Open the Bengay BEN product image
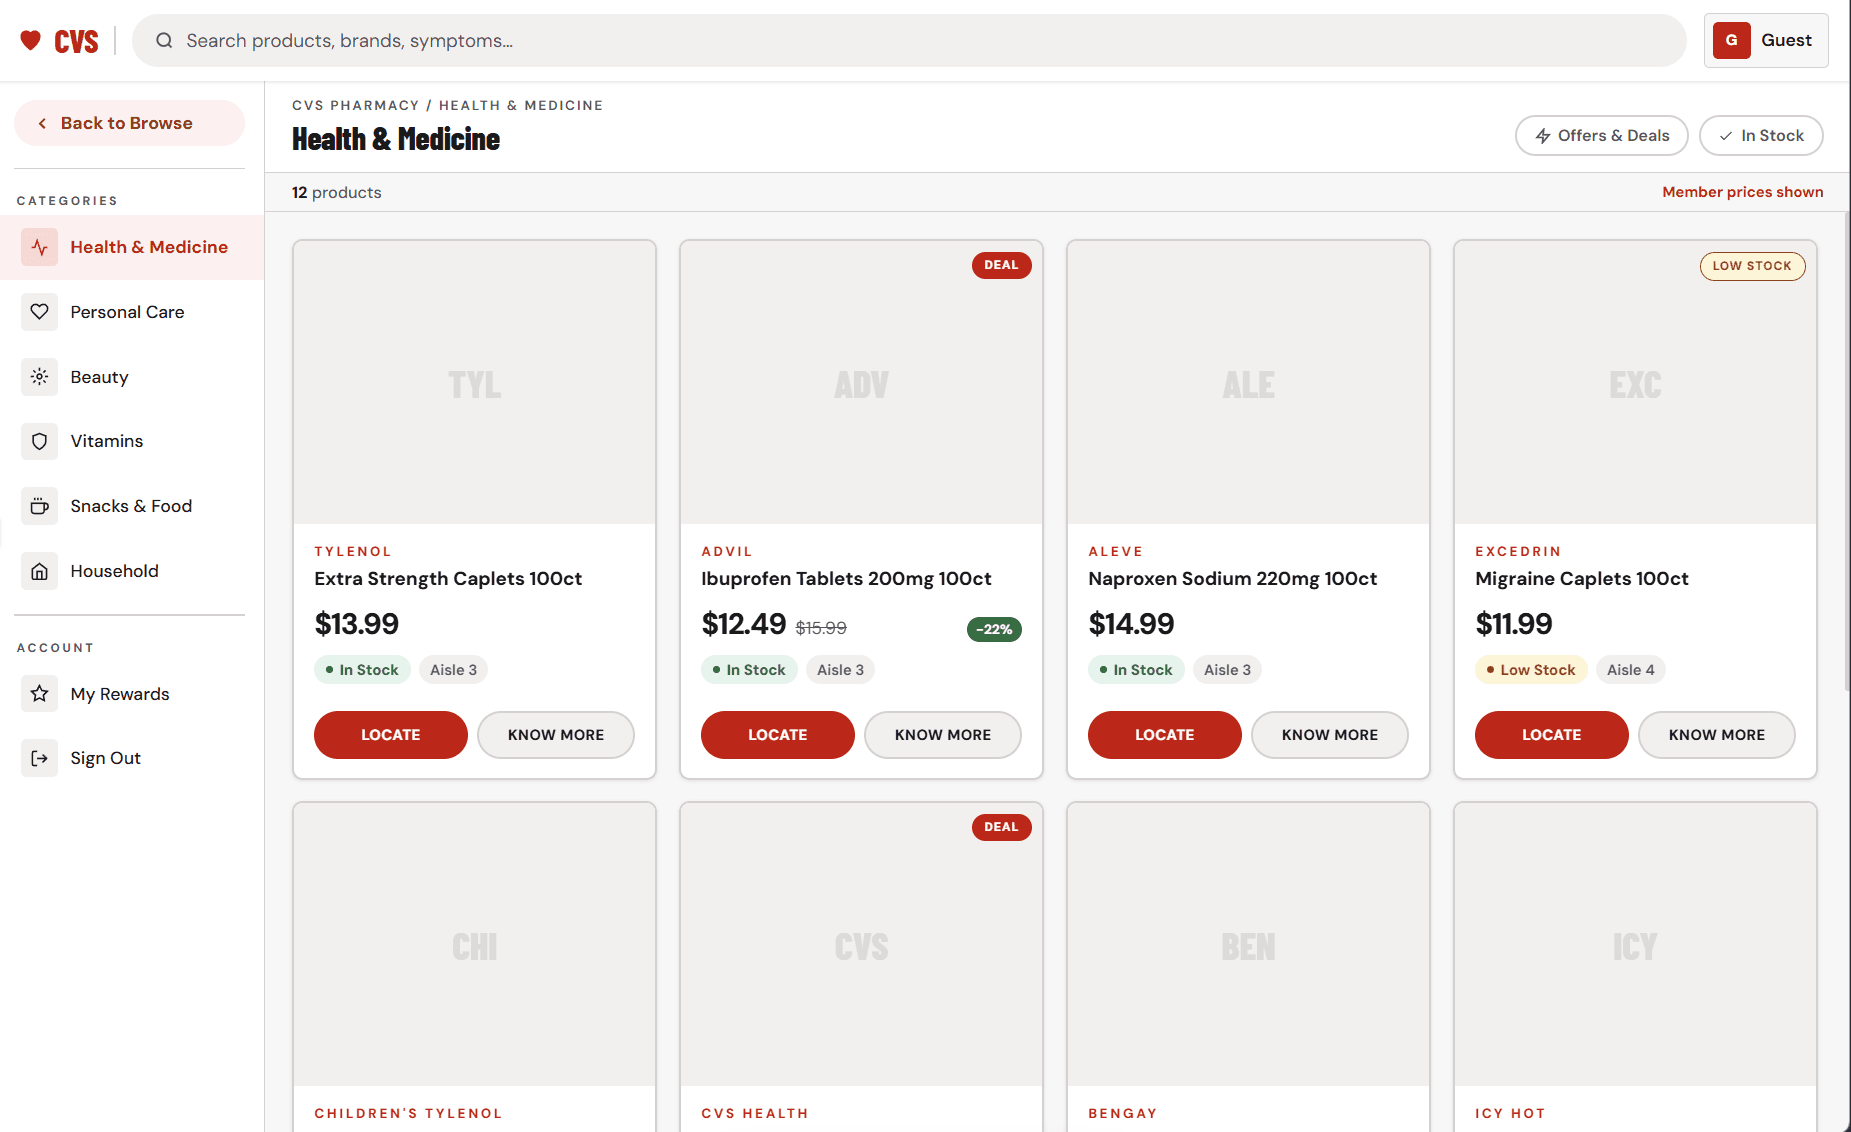This screenshot has height=1132, width=1851. coord(1248,945)
